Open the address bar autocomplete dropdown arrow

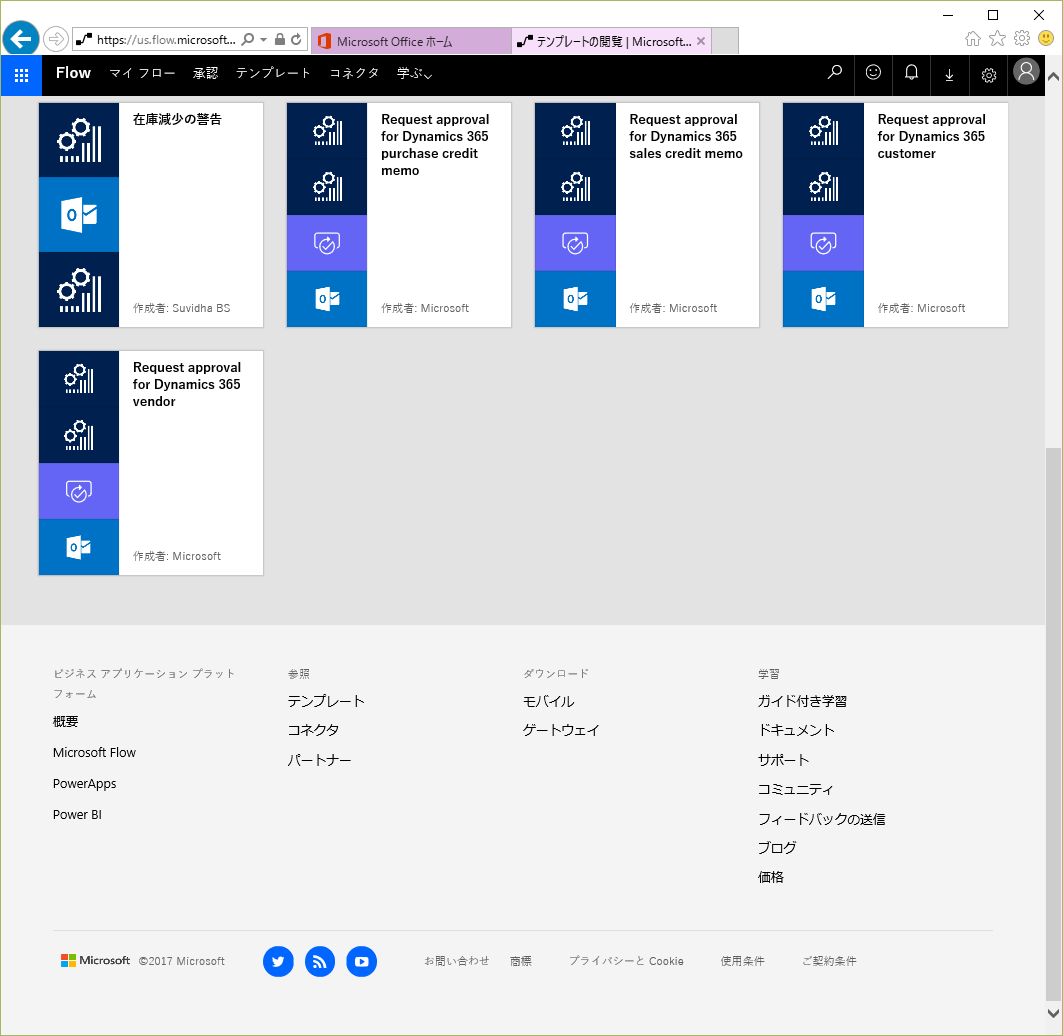[264, 39]
